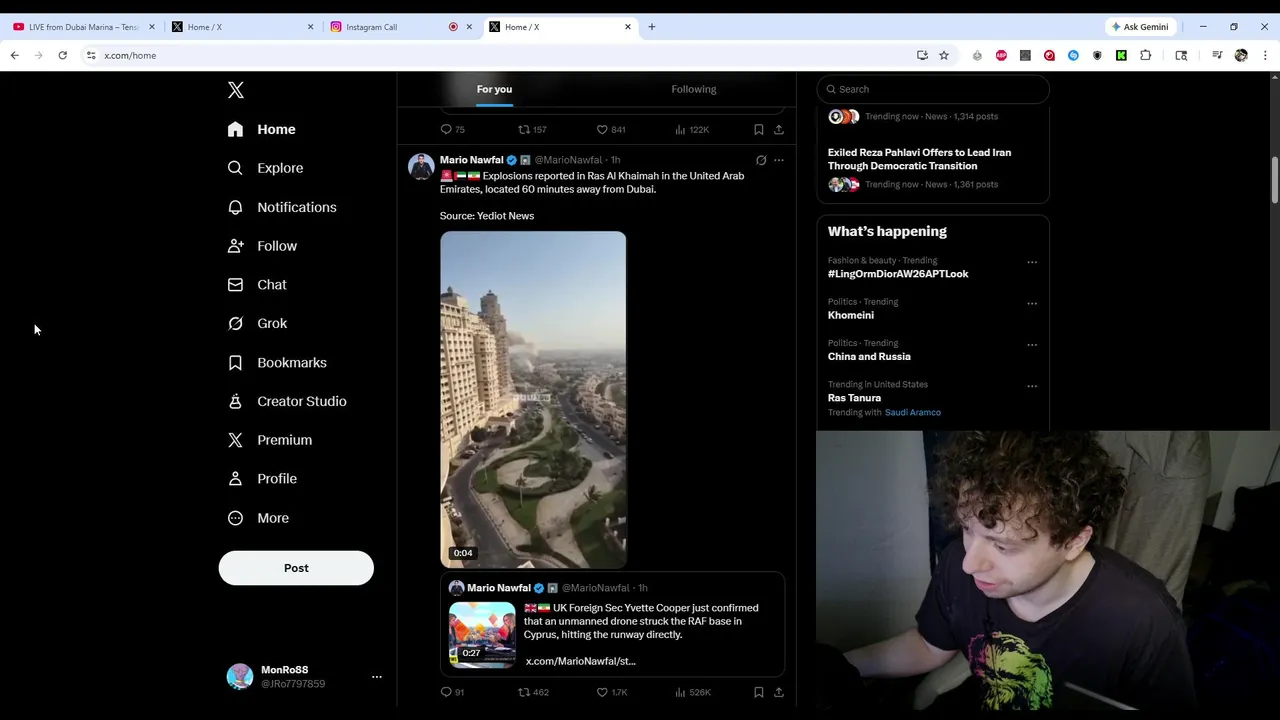Open more options for Ras Tanura trend
Screen dimensions: 1280x720
point(1032,386)
